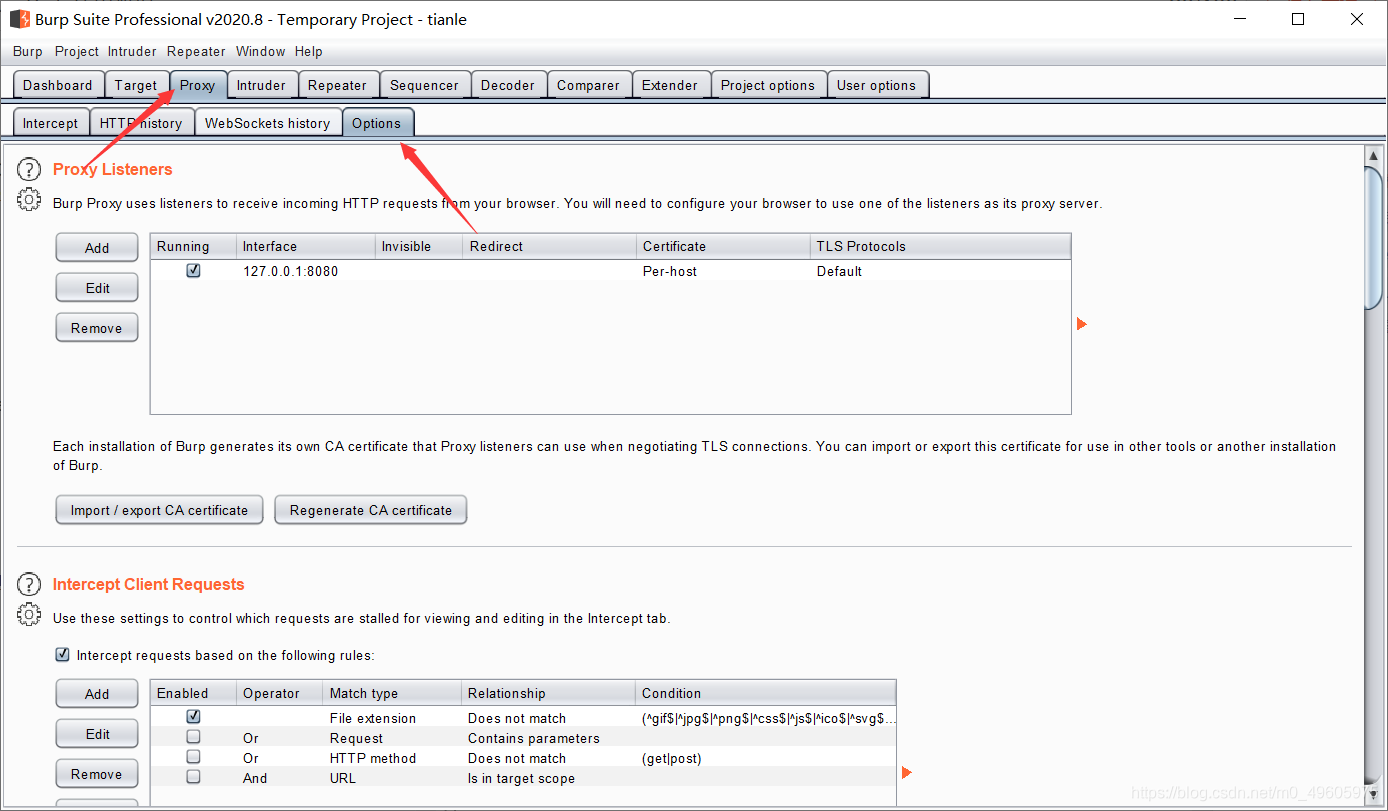Expand arrow beside Proxy Listeners table
This screenshot has width=1388, height=811.
[x=1082, y=324]
